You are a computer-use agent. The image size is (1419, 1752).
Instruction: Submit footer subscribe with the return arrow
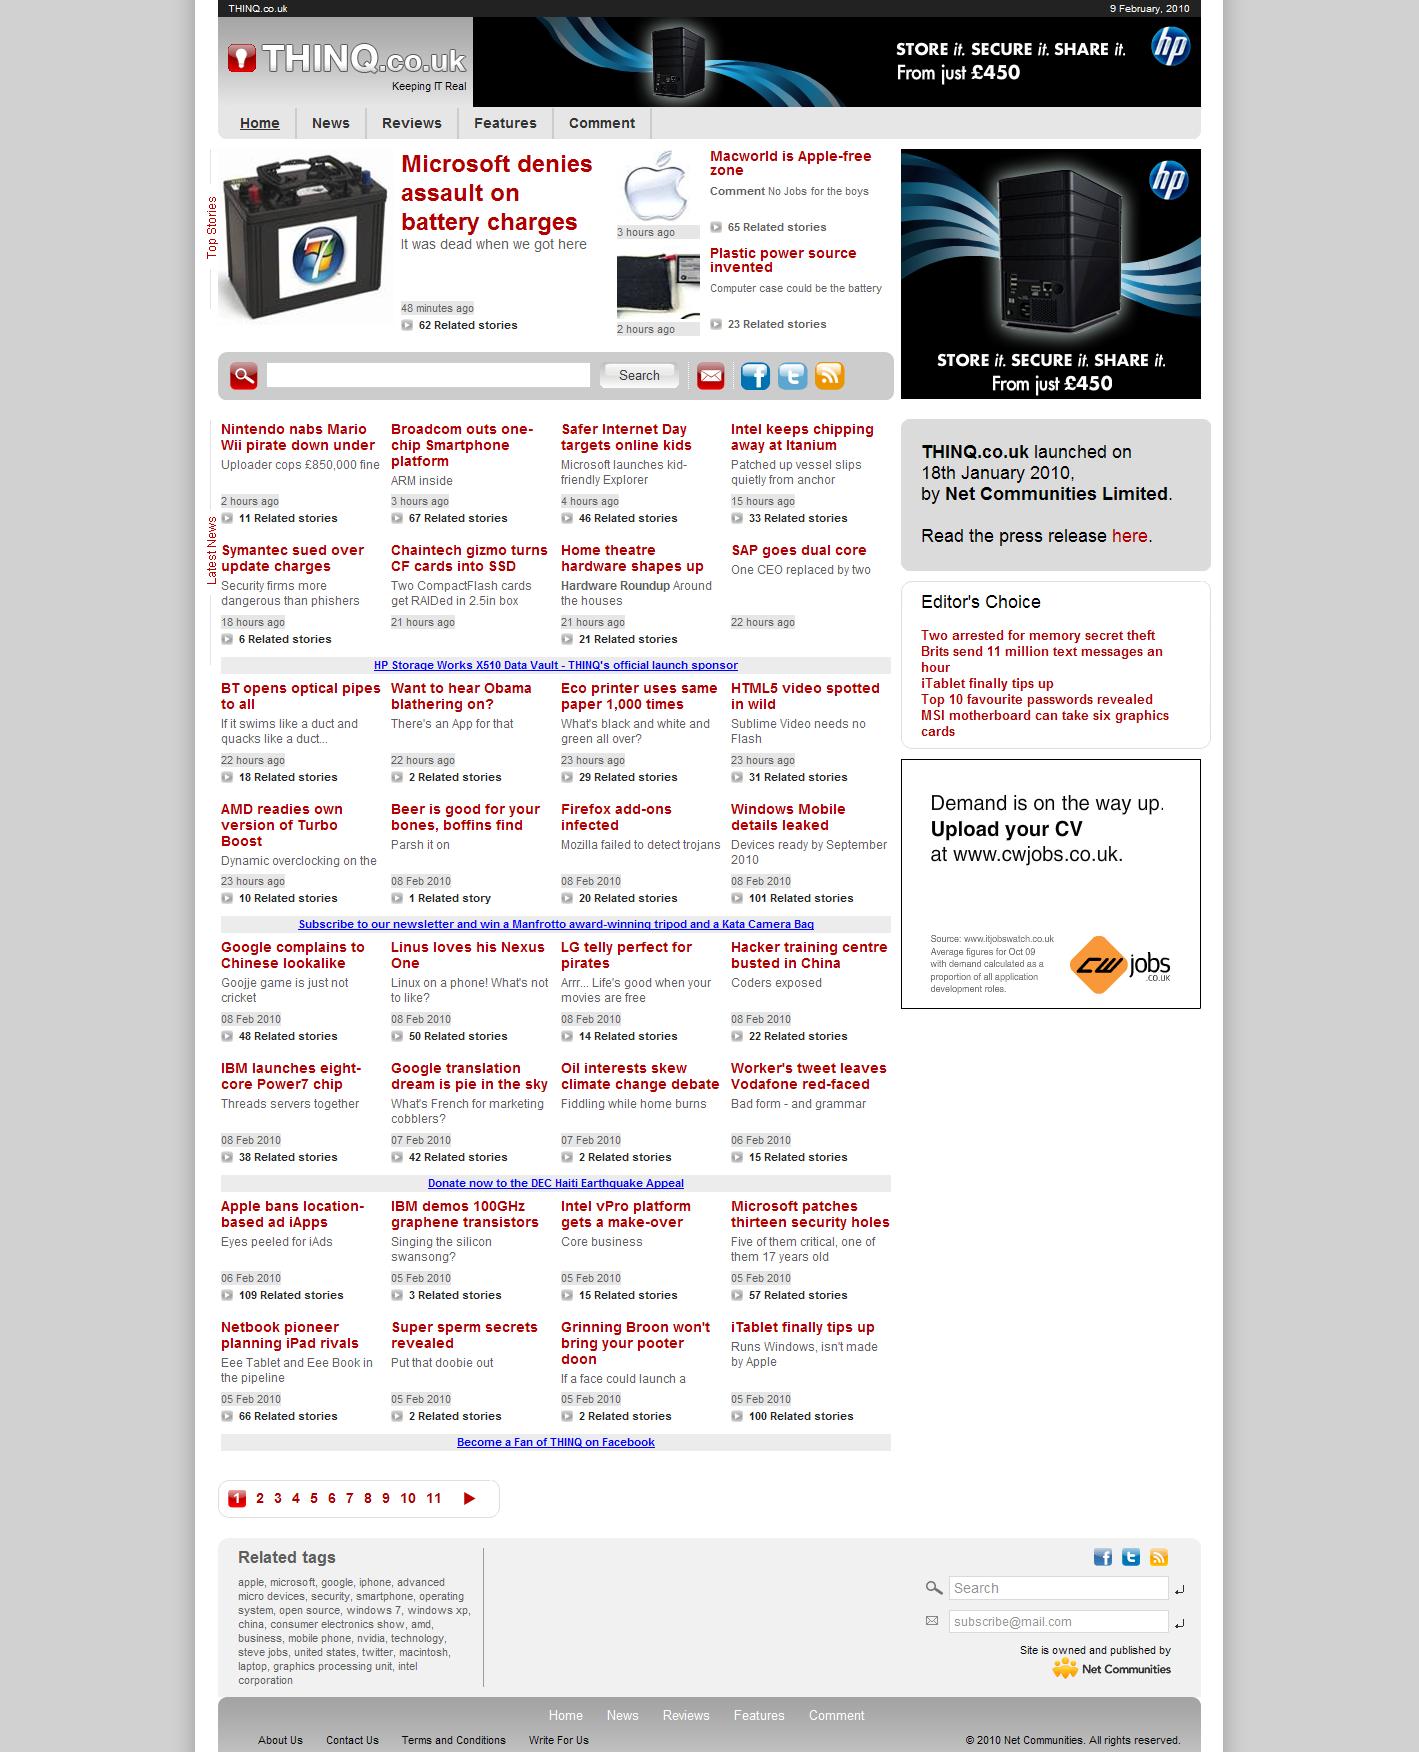[x=1180, y=1624]
